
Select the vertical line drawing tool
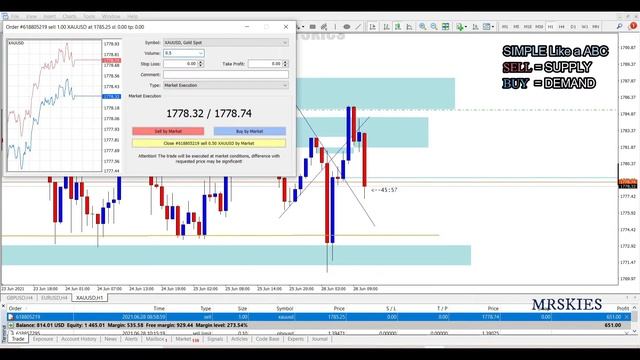click(336, 27)
